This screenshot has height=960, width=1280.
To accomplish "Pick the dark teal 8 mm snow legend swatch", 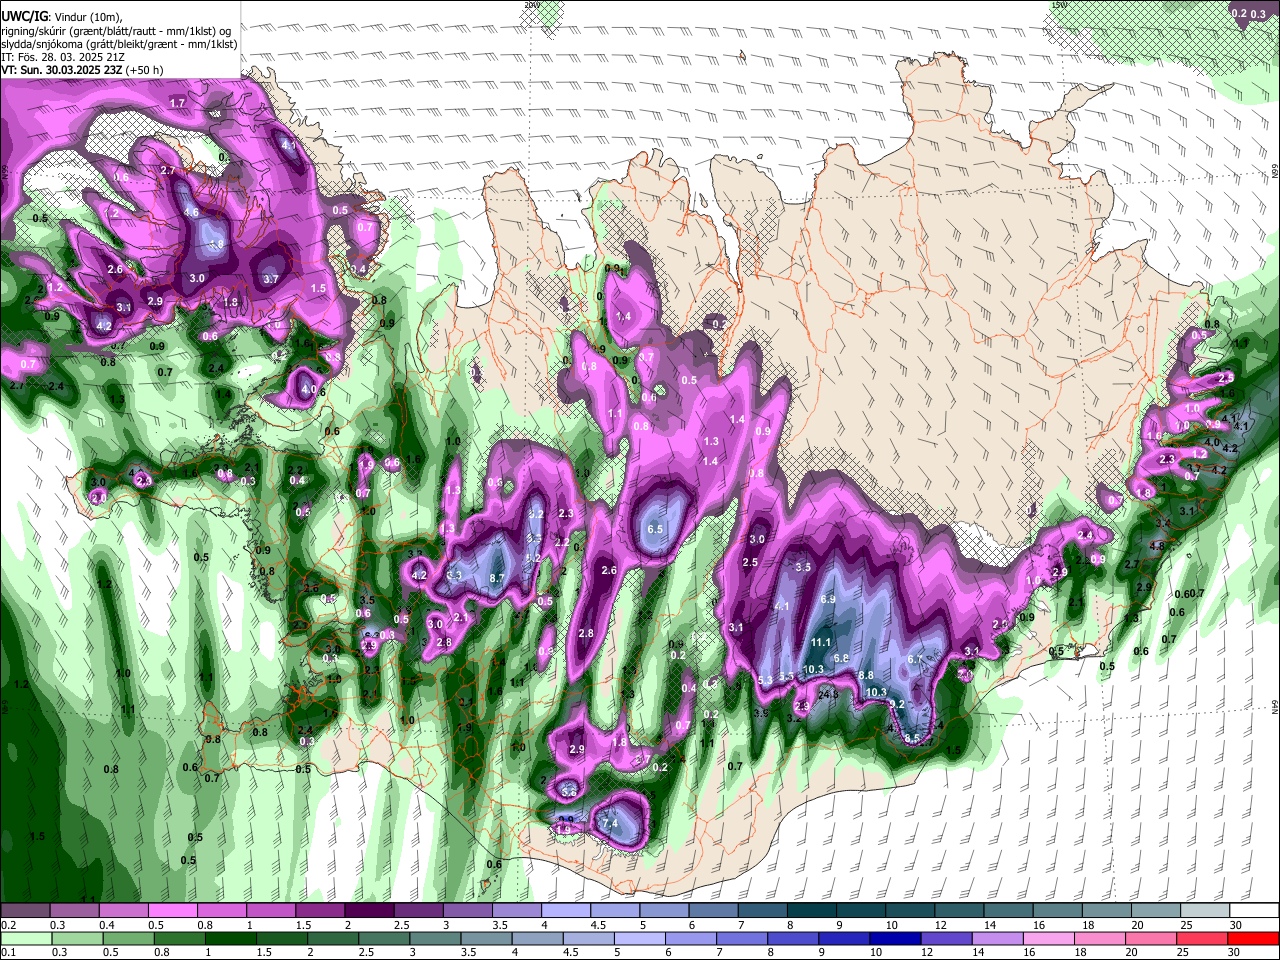I will 810,911.
